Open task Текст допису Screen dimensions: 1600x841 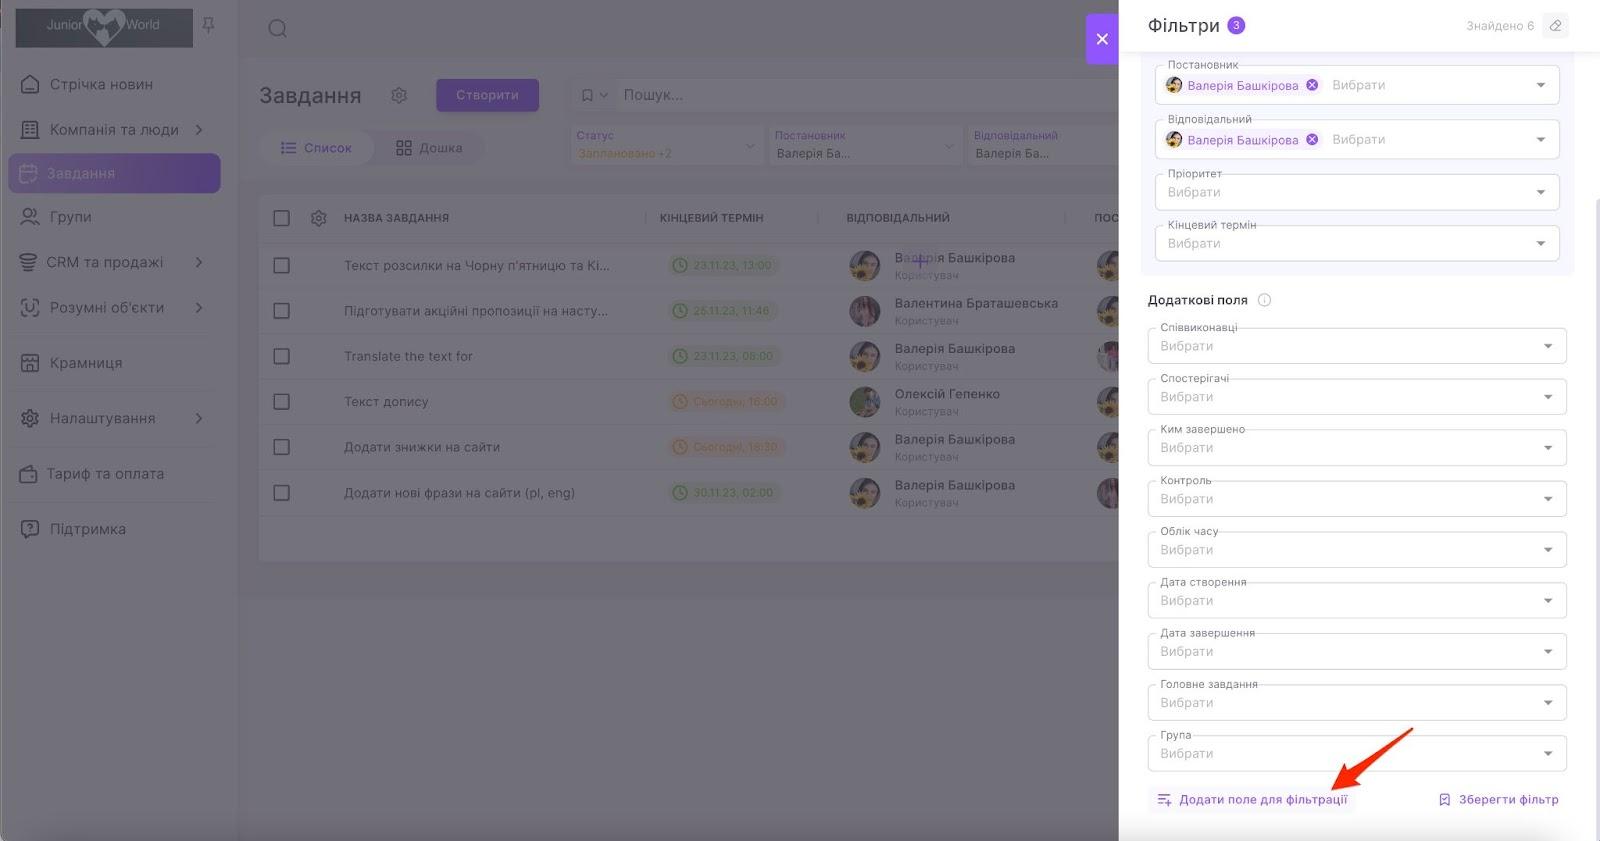click(386, 402)
